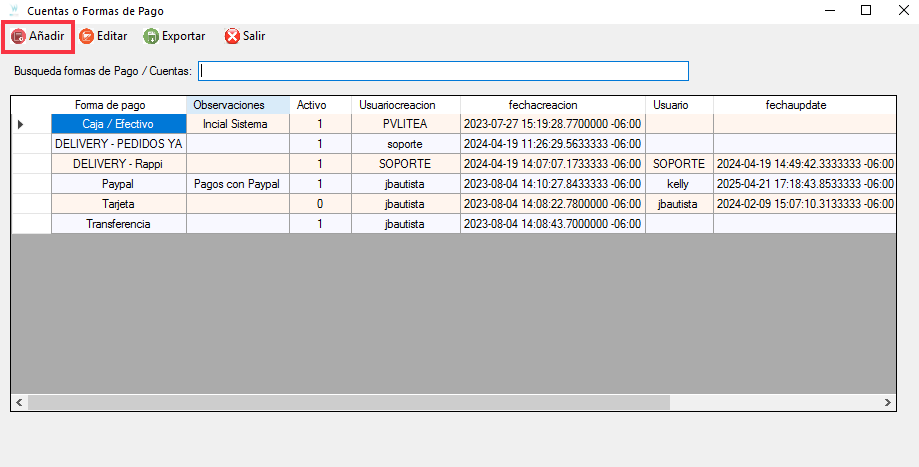Select the current row arrow indicator
This screenshot has width=919, height=467.
click(21, 124)
